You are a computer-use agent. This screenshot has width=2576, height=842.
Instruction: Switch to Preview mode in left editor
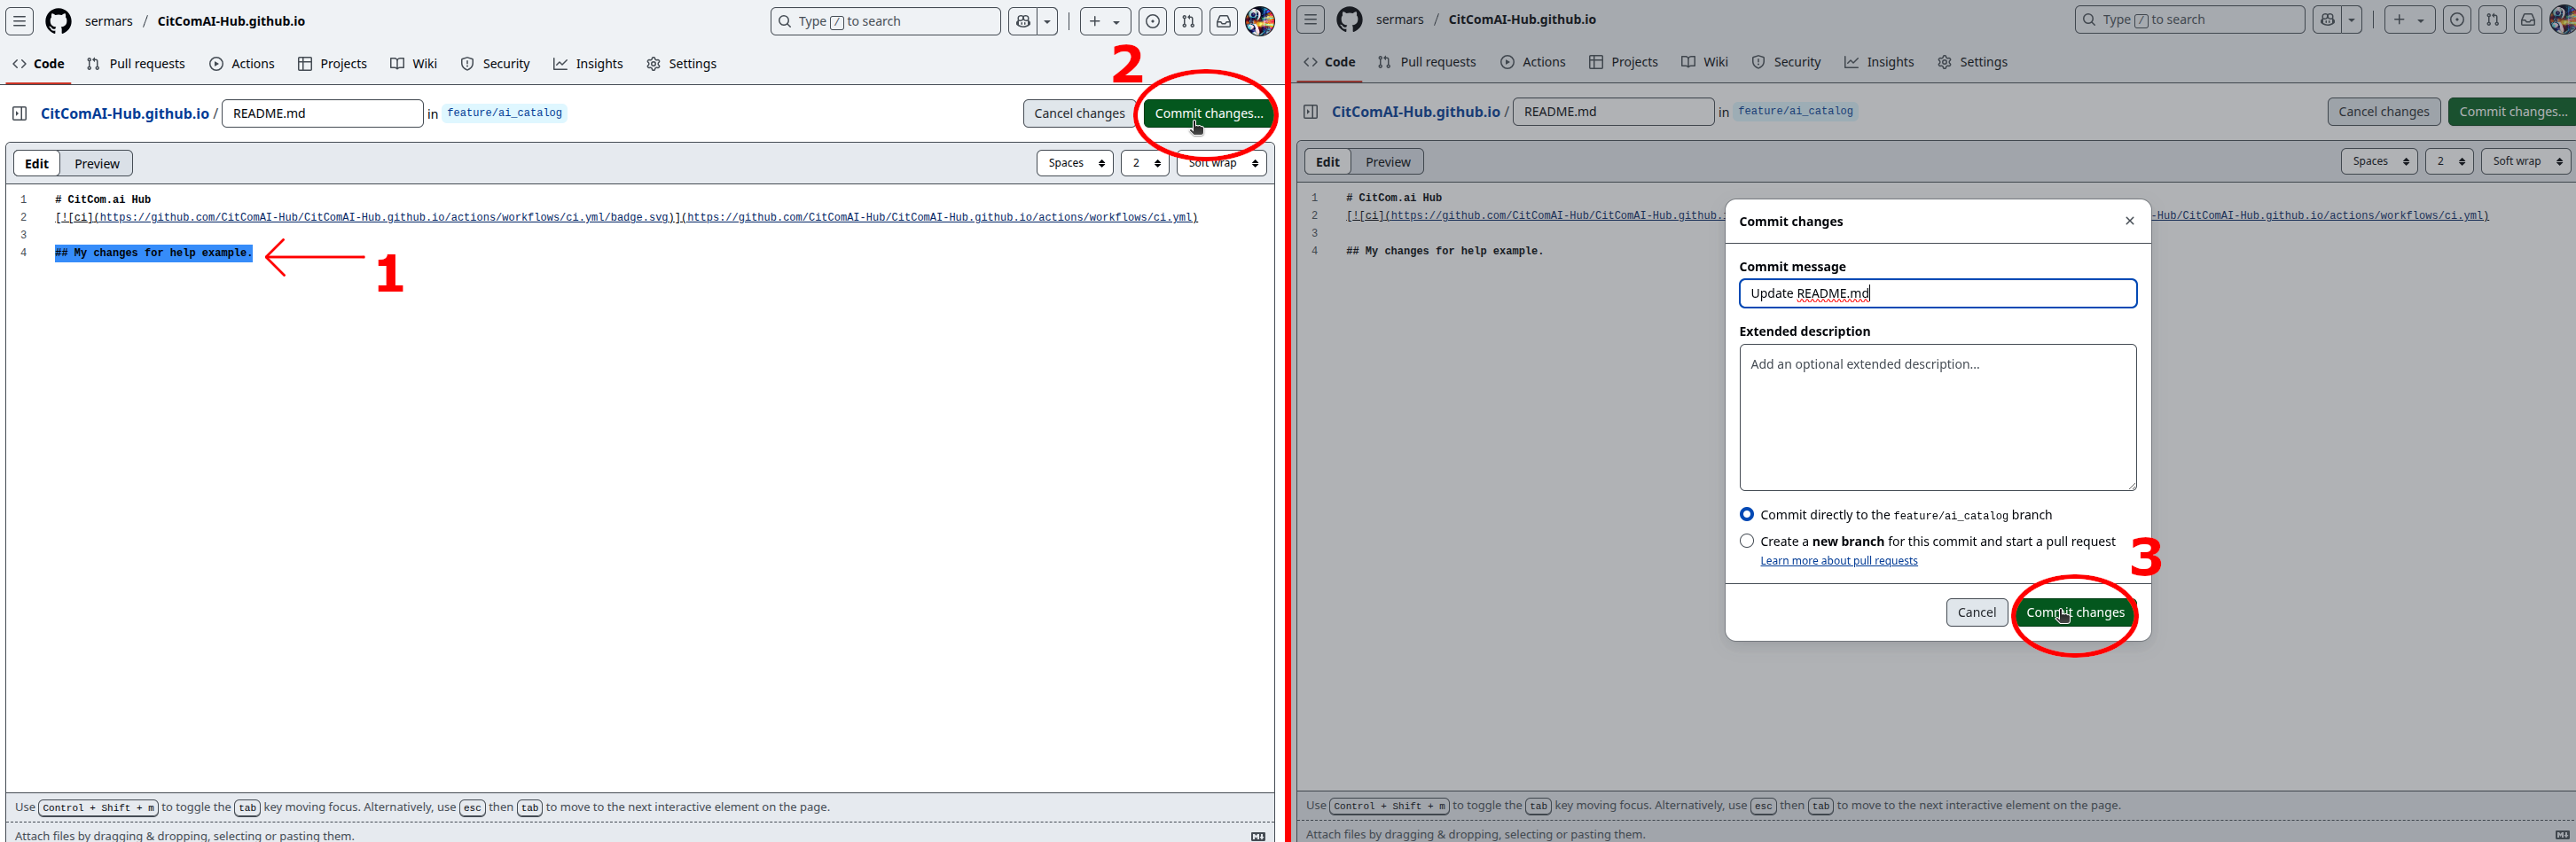pos(97,163)
